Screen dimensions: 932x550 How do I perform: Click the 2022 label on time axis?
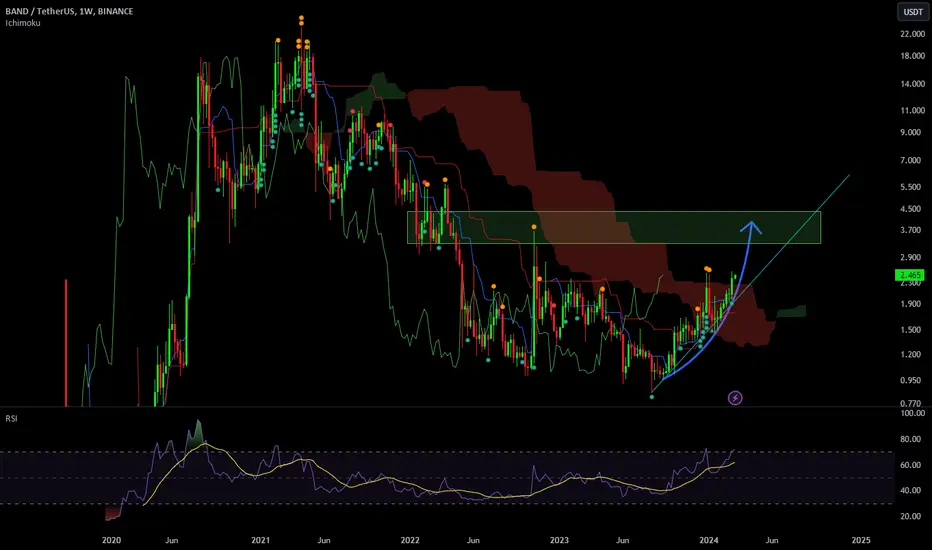point(410,540)
